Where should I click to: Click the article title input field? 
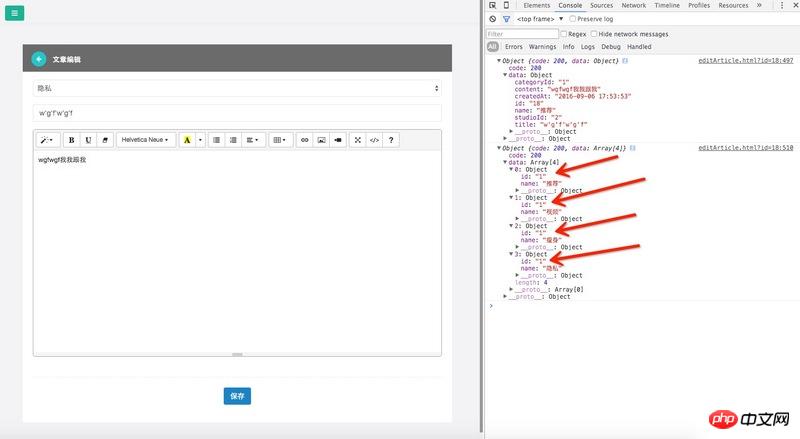(237, 113)
